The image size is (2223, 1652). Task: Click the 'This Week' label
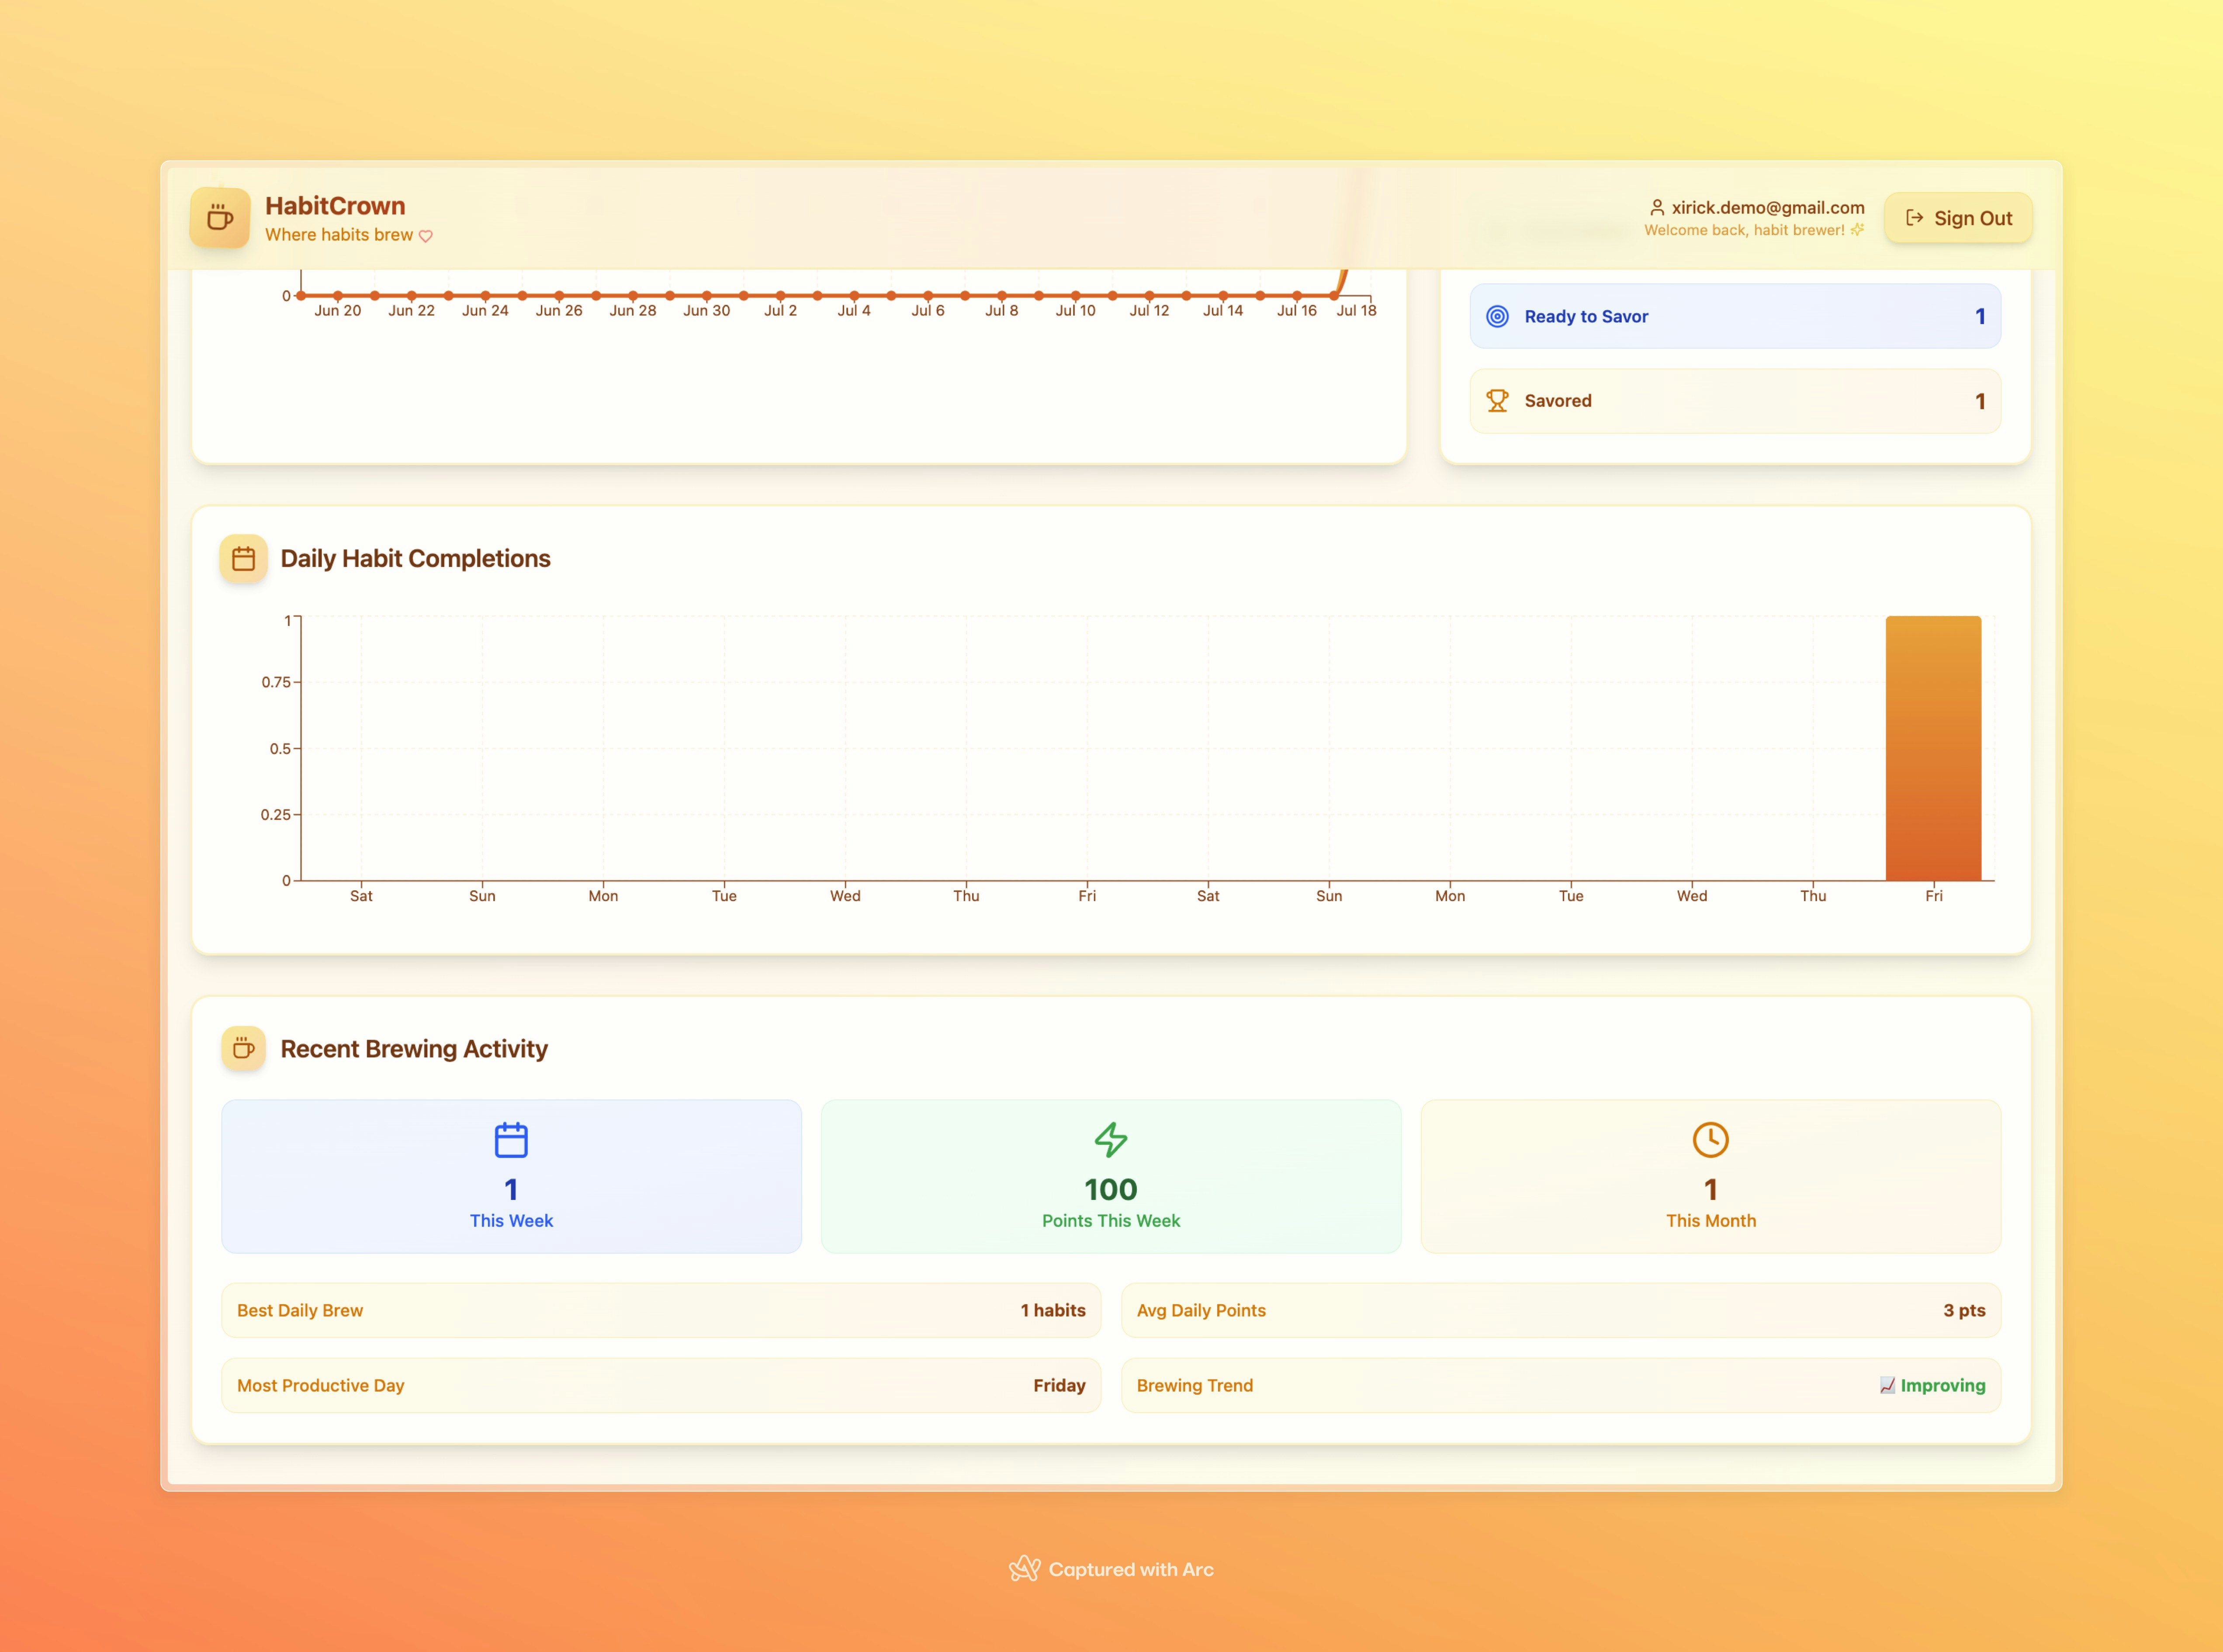click(511, 1220)
